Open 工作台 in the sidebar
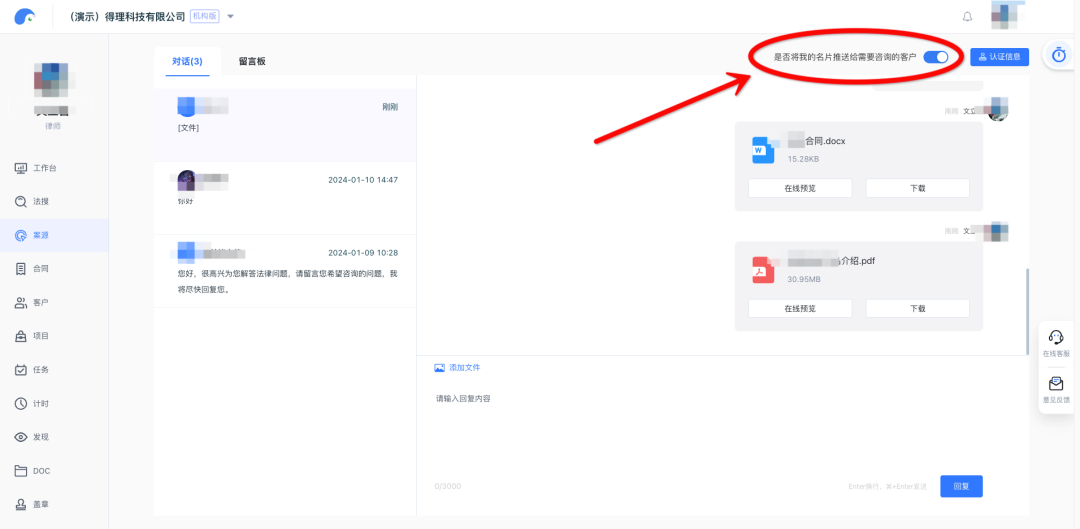The height and width of the screenshot is (529, 1080). (x=54, y=168)
